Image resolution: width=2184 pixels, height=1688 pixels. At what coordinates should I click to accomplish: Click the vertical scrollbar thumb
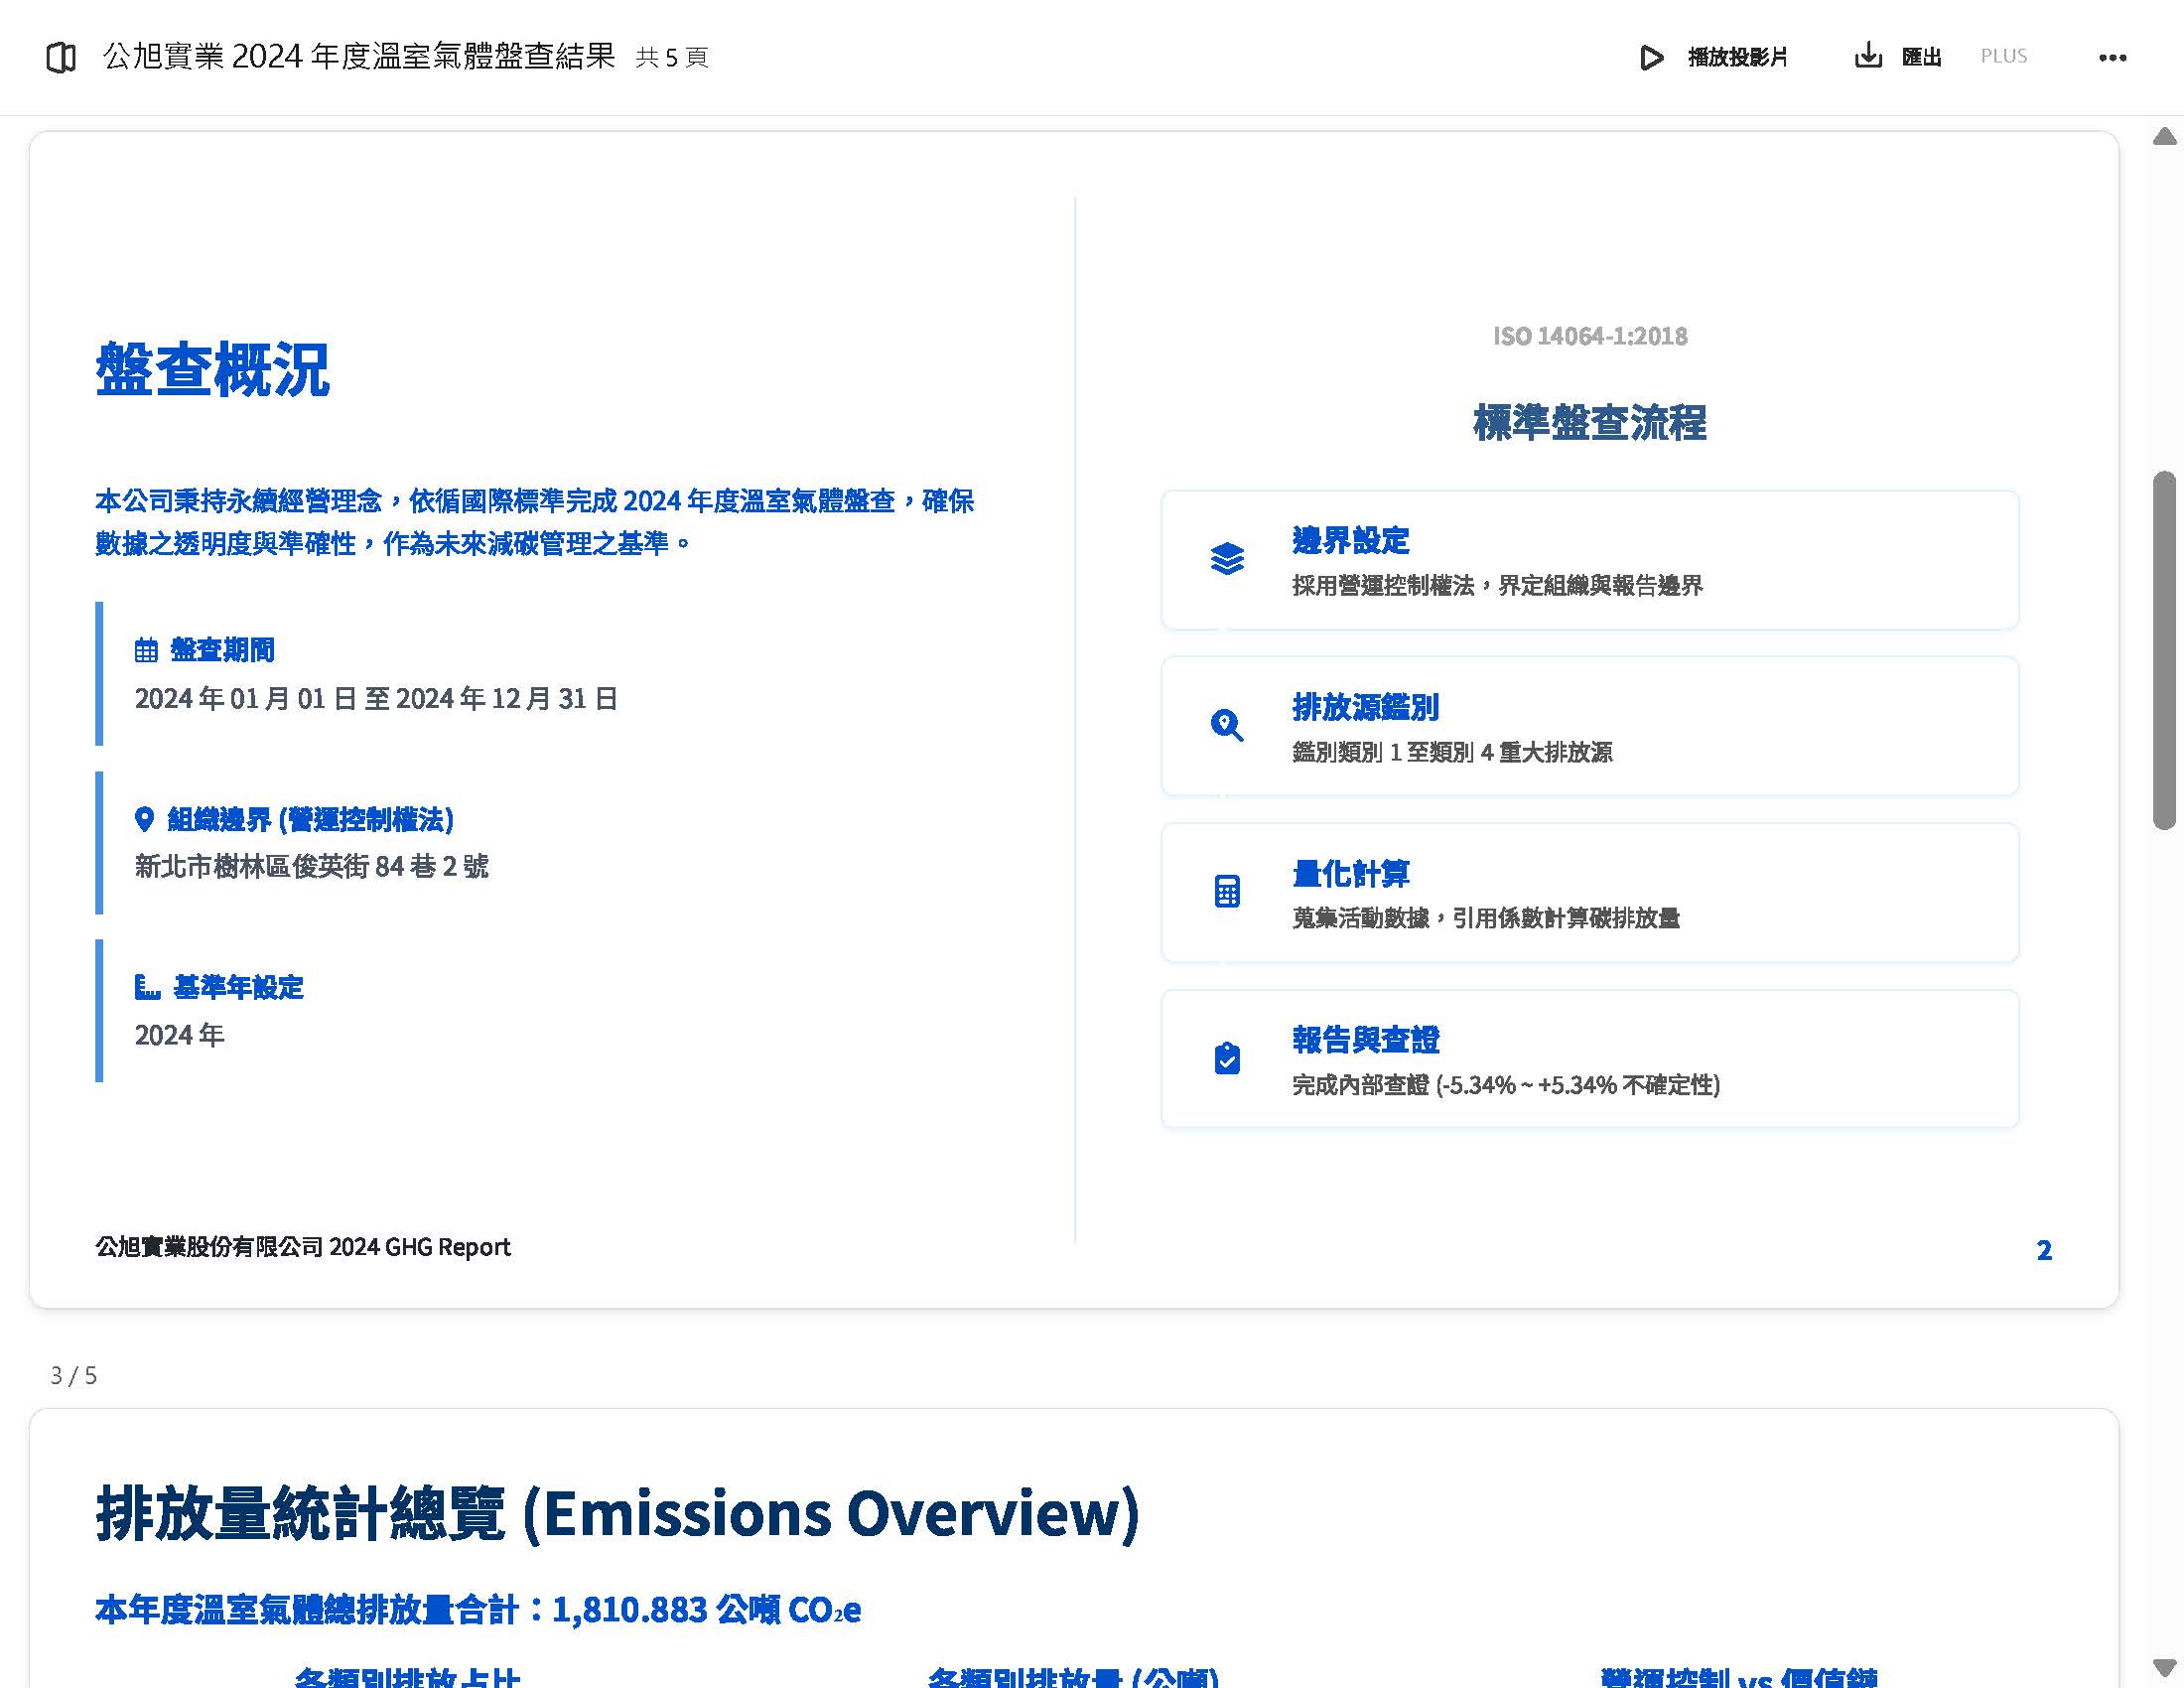(2165, 650)
